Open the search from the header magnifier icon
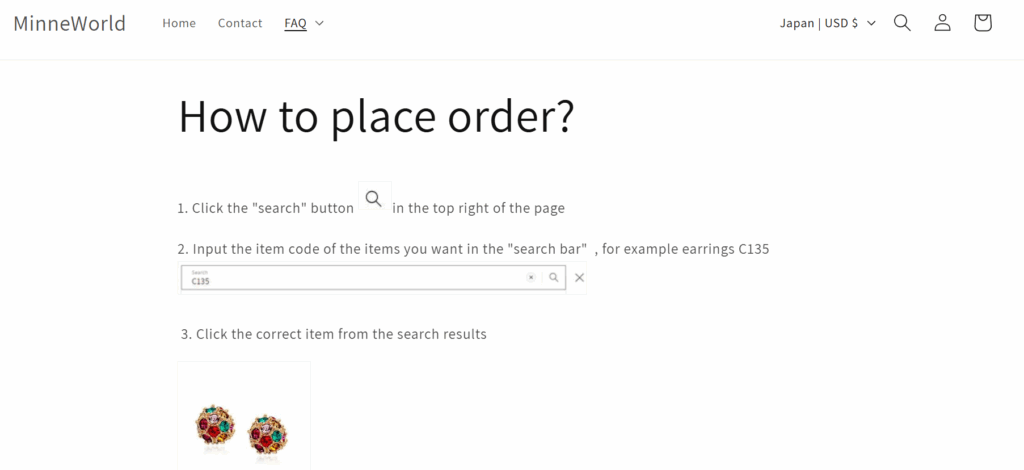 [902, 23]
